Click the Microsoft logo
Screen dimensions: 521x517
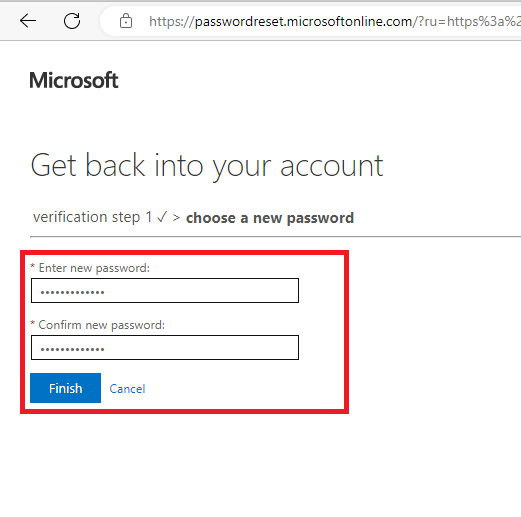74,80
